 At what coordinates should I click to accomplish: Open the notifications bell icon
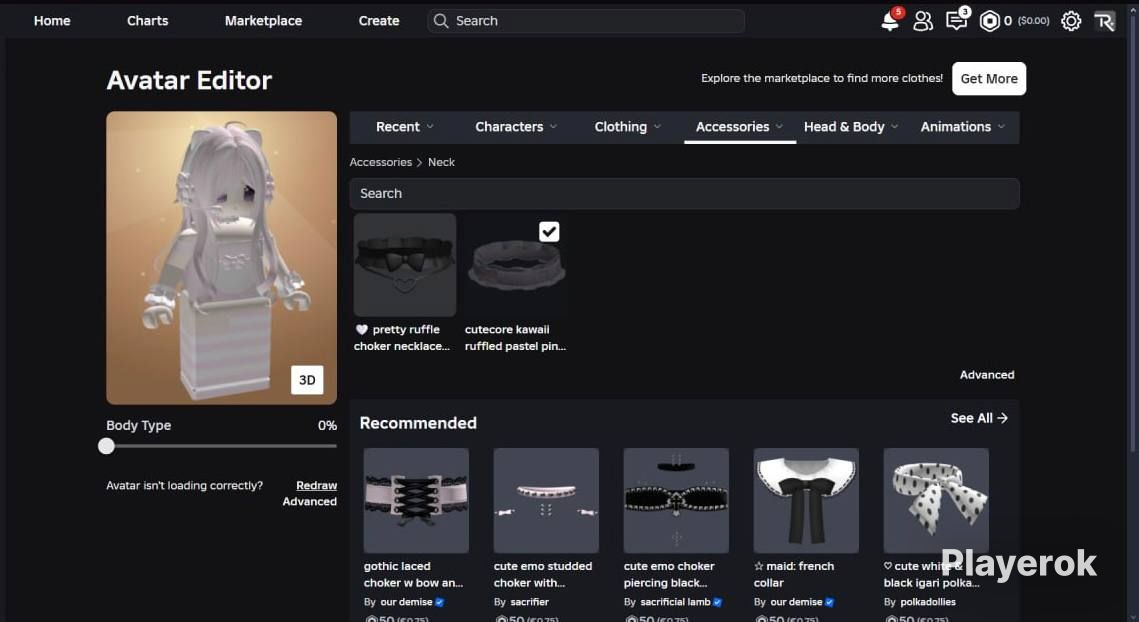pyautogui.click(x=890, y=20)
